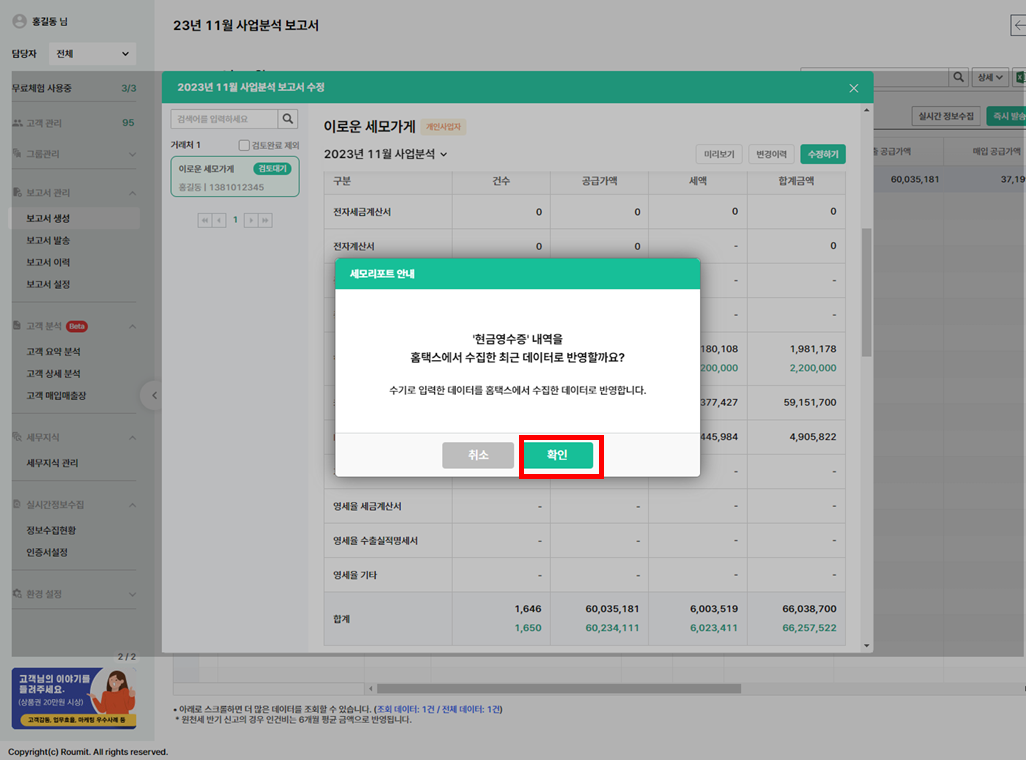1026x760 pixels.
Task: Open the 담당자 전체 dropdown
Action: point(92,54)
